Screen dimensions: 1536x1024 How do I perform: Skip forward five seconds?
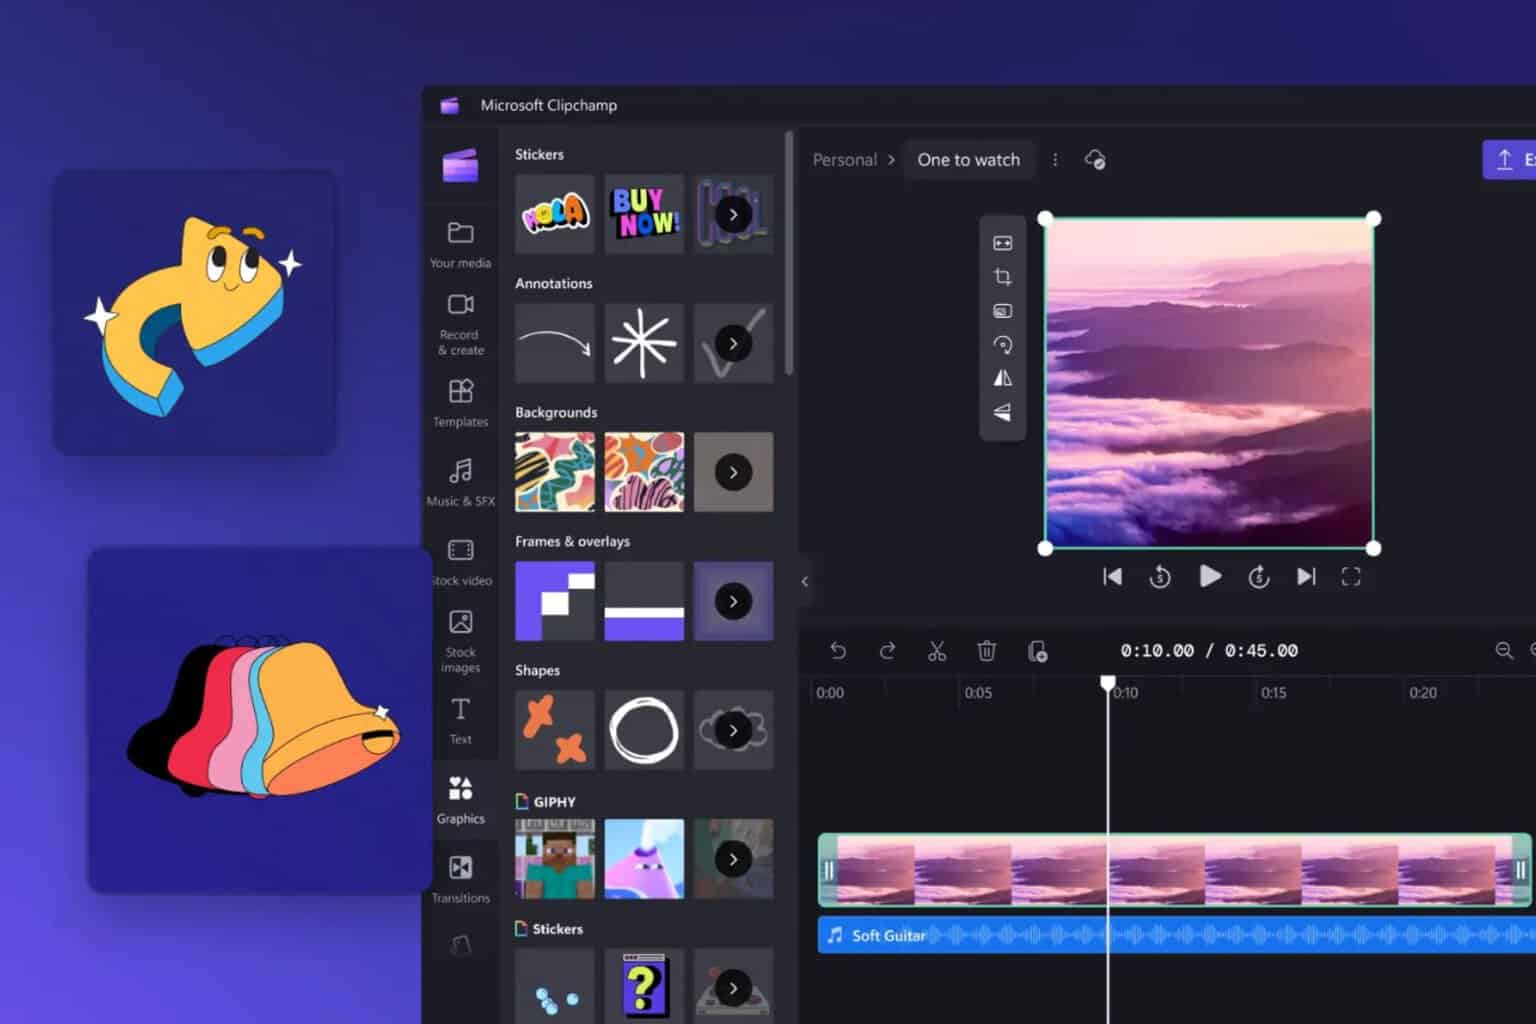[x=1258, y=577]
